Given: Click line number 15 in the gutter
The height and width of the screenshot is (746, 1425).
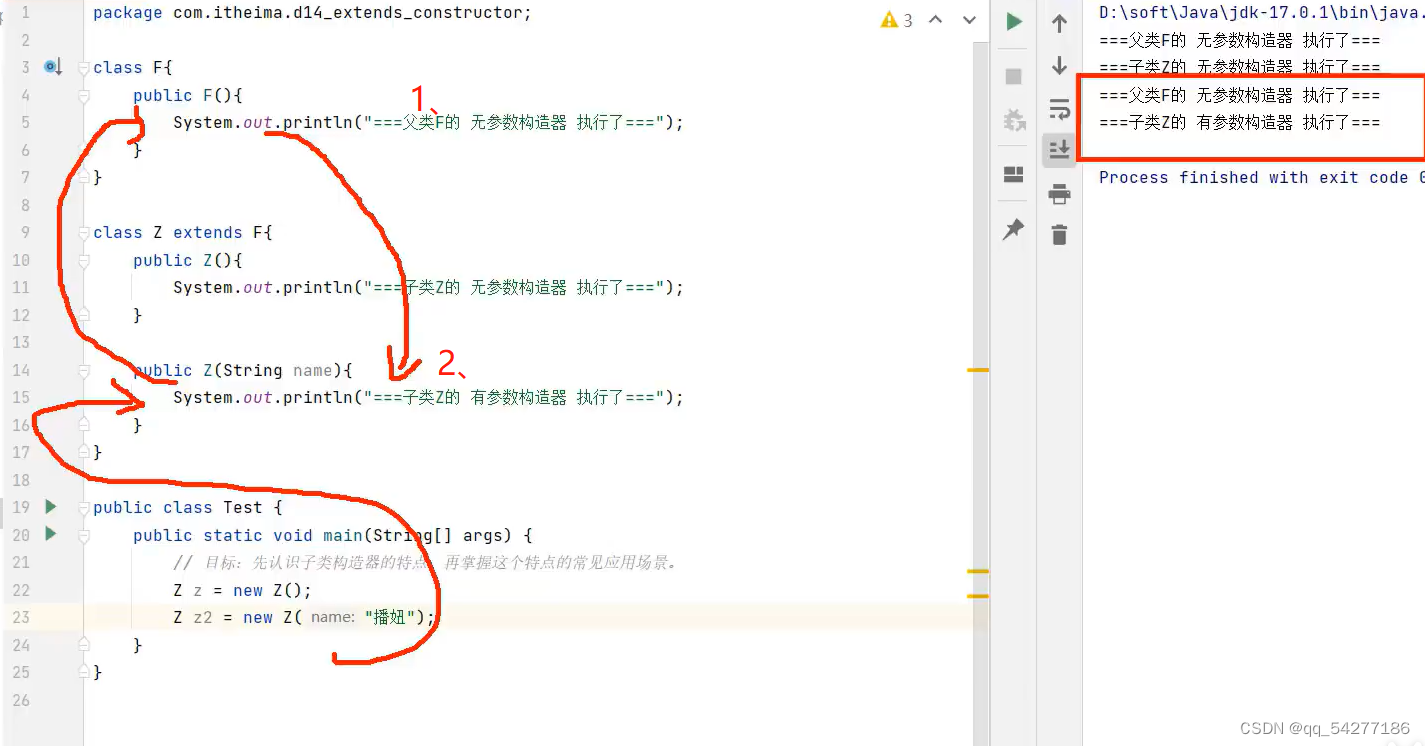Looking at the screenshot, I should point(21,398).
